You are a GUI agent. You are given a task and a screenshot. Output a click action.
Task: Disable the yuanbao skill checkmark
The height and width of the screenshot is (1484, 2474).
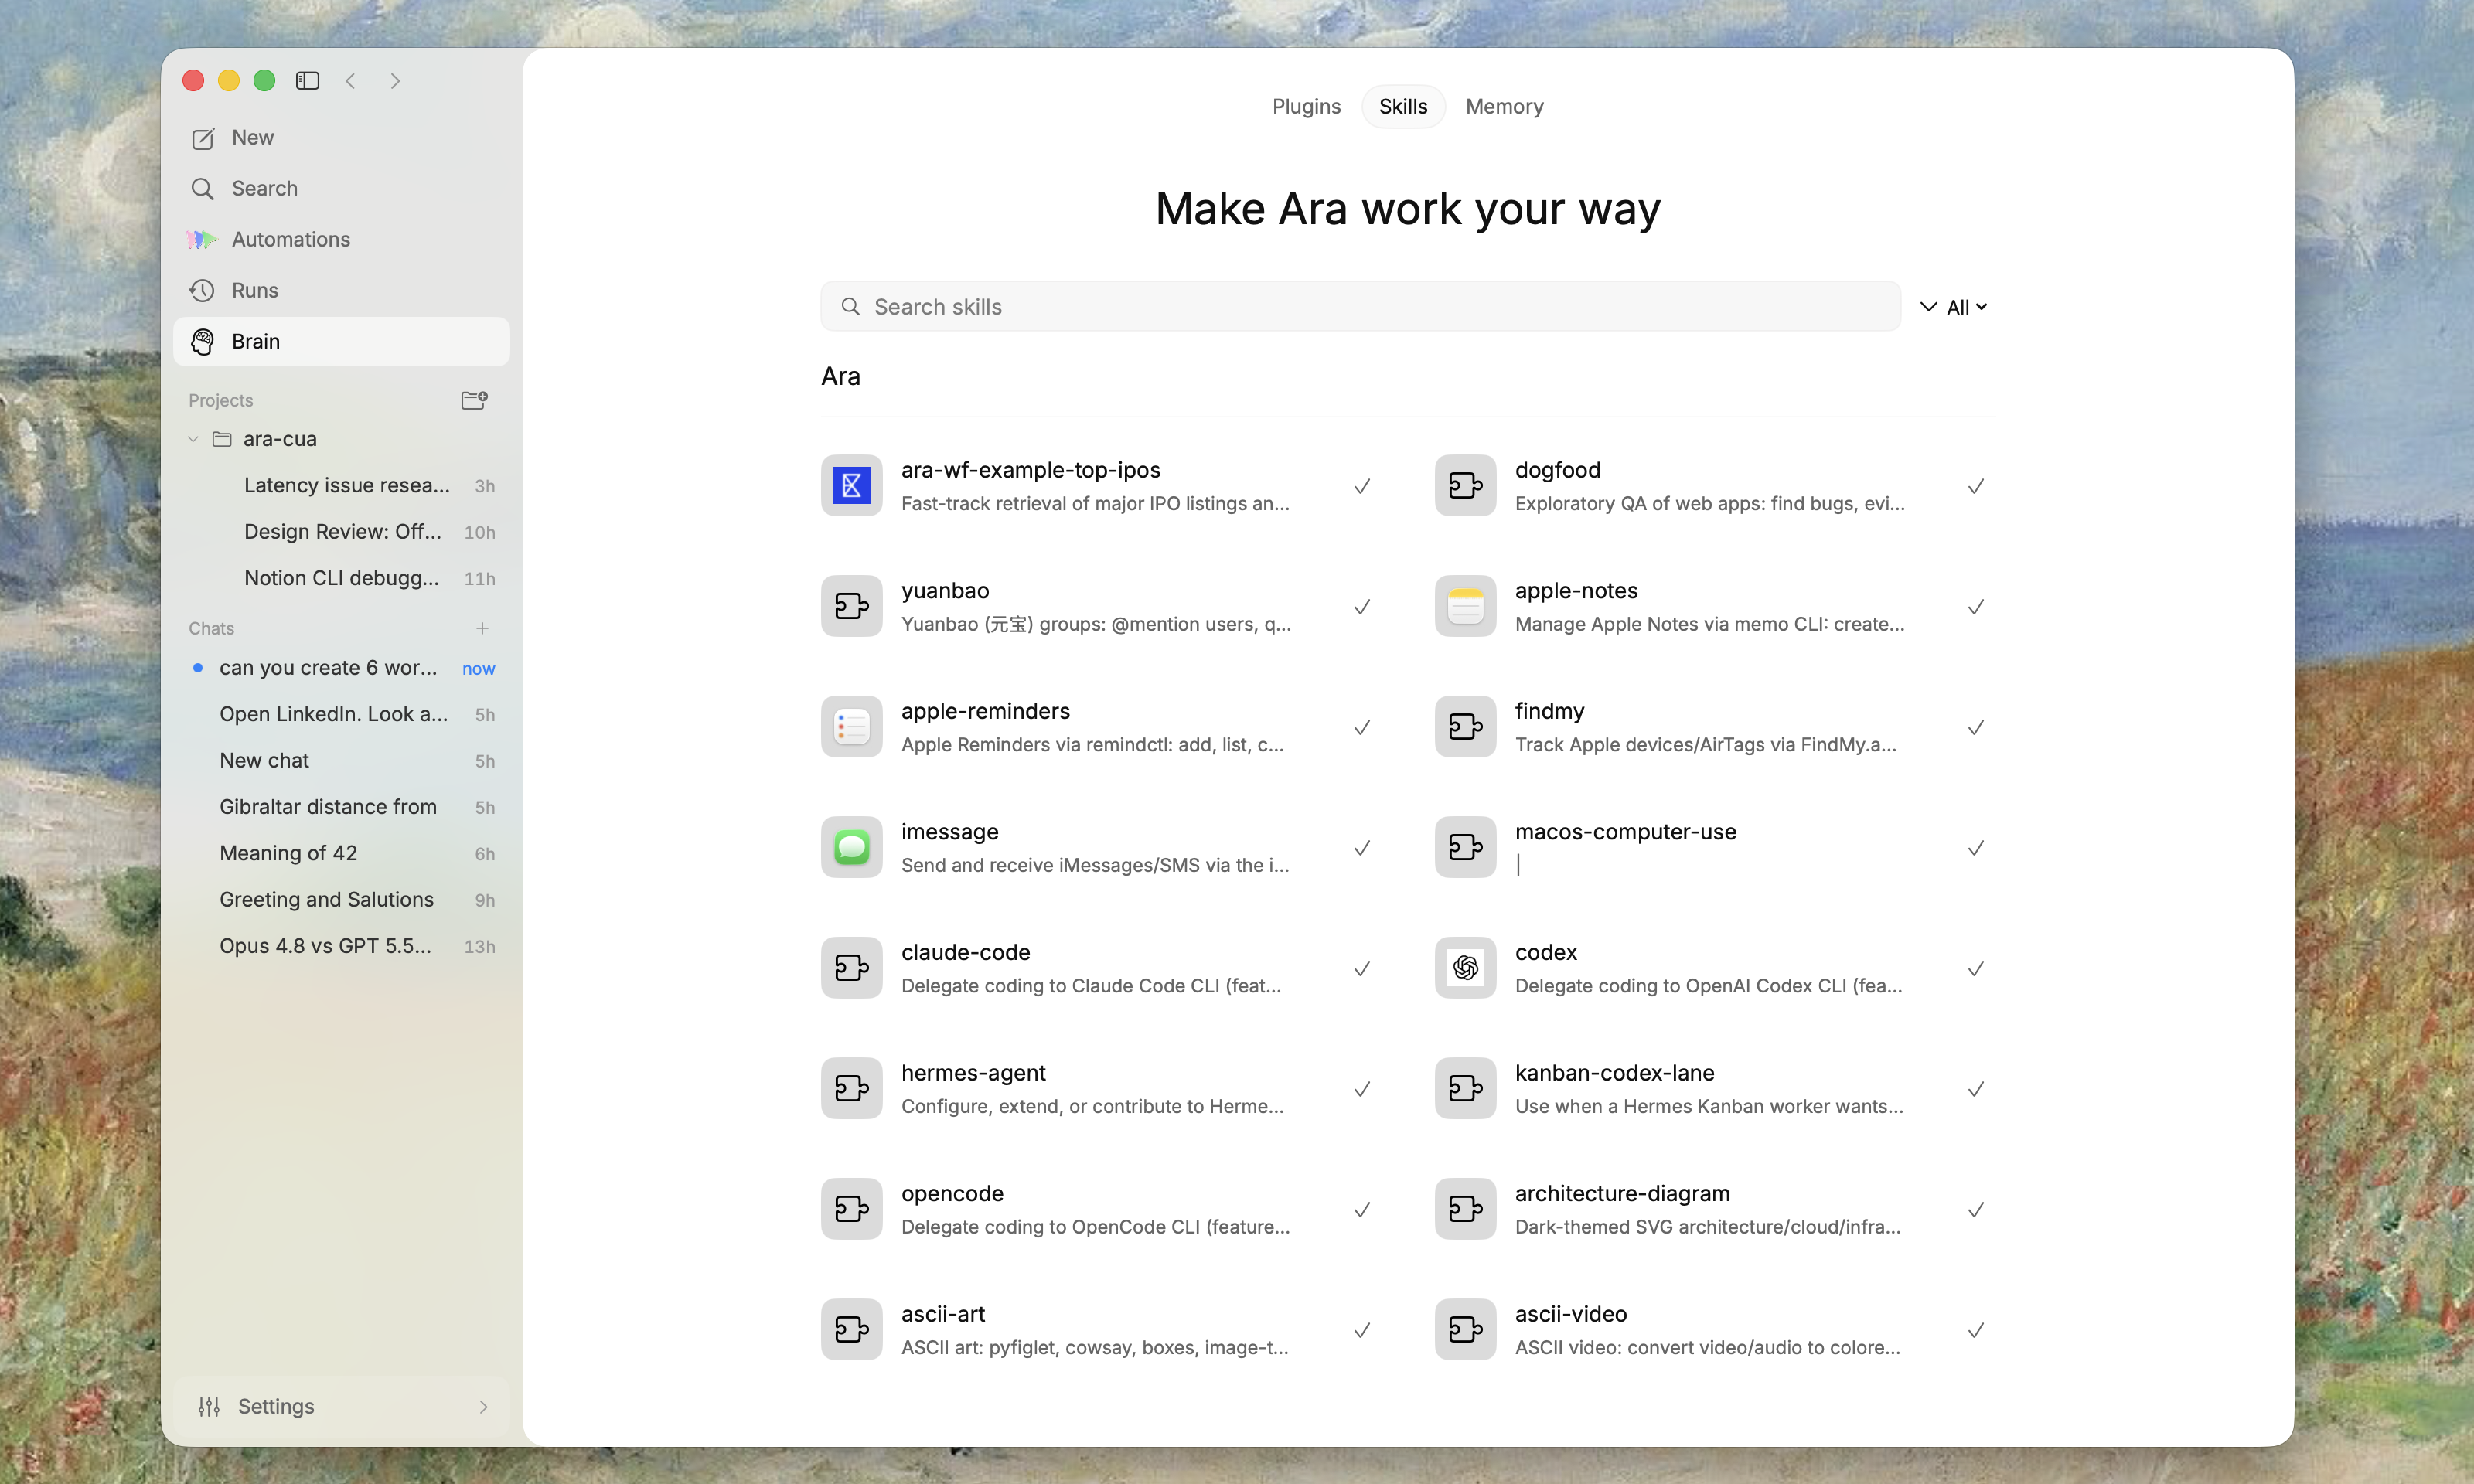click(x=1362, y=607)
